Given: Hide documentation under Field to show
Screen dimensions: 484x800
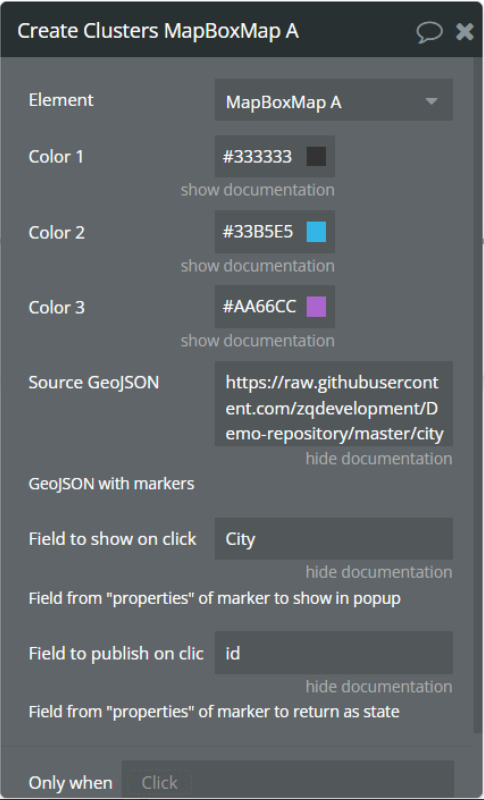Looking at the screenshot, I should point(379,572).
